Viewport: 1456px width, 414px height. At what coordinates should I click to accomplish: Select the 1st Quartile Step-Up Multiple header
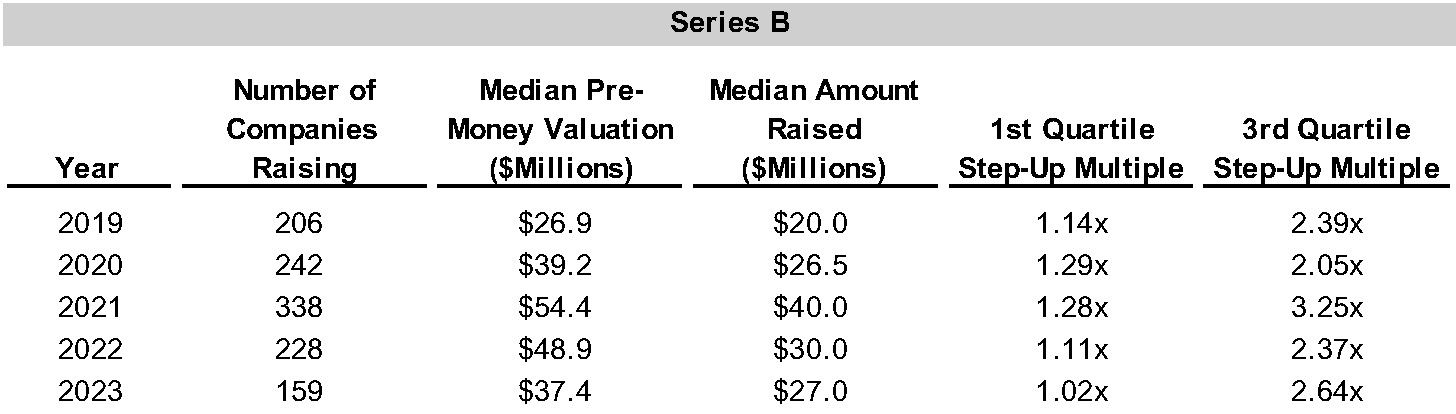pyautogui.click(x=1070, y=149)
